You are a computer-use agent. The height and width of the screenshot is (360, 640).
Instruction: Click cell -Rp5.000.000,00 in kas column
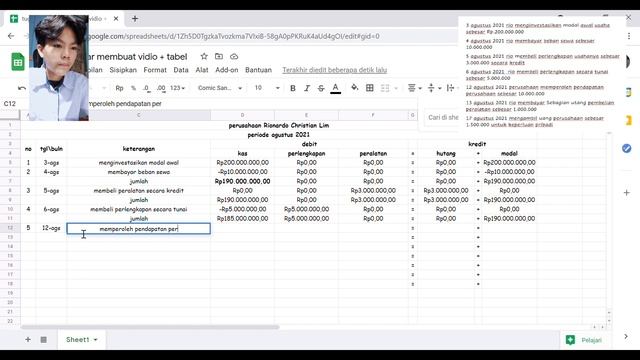[242, 209]
